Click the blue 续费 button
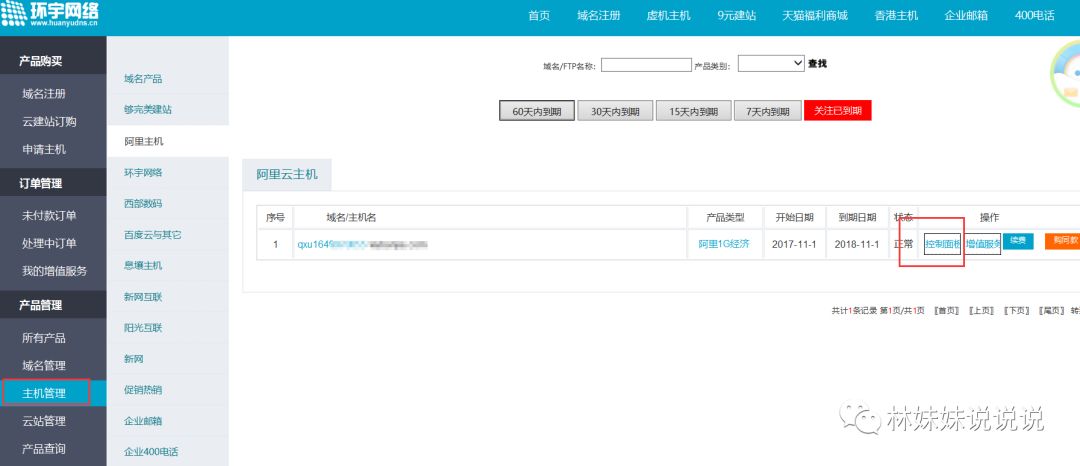This screenshot has height=466, width=1080. (1018, 241)
